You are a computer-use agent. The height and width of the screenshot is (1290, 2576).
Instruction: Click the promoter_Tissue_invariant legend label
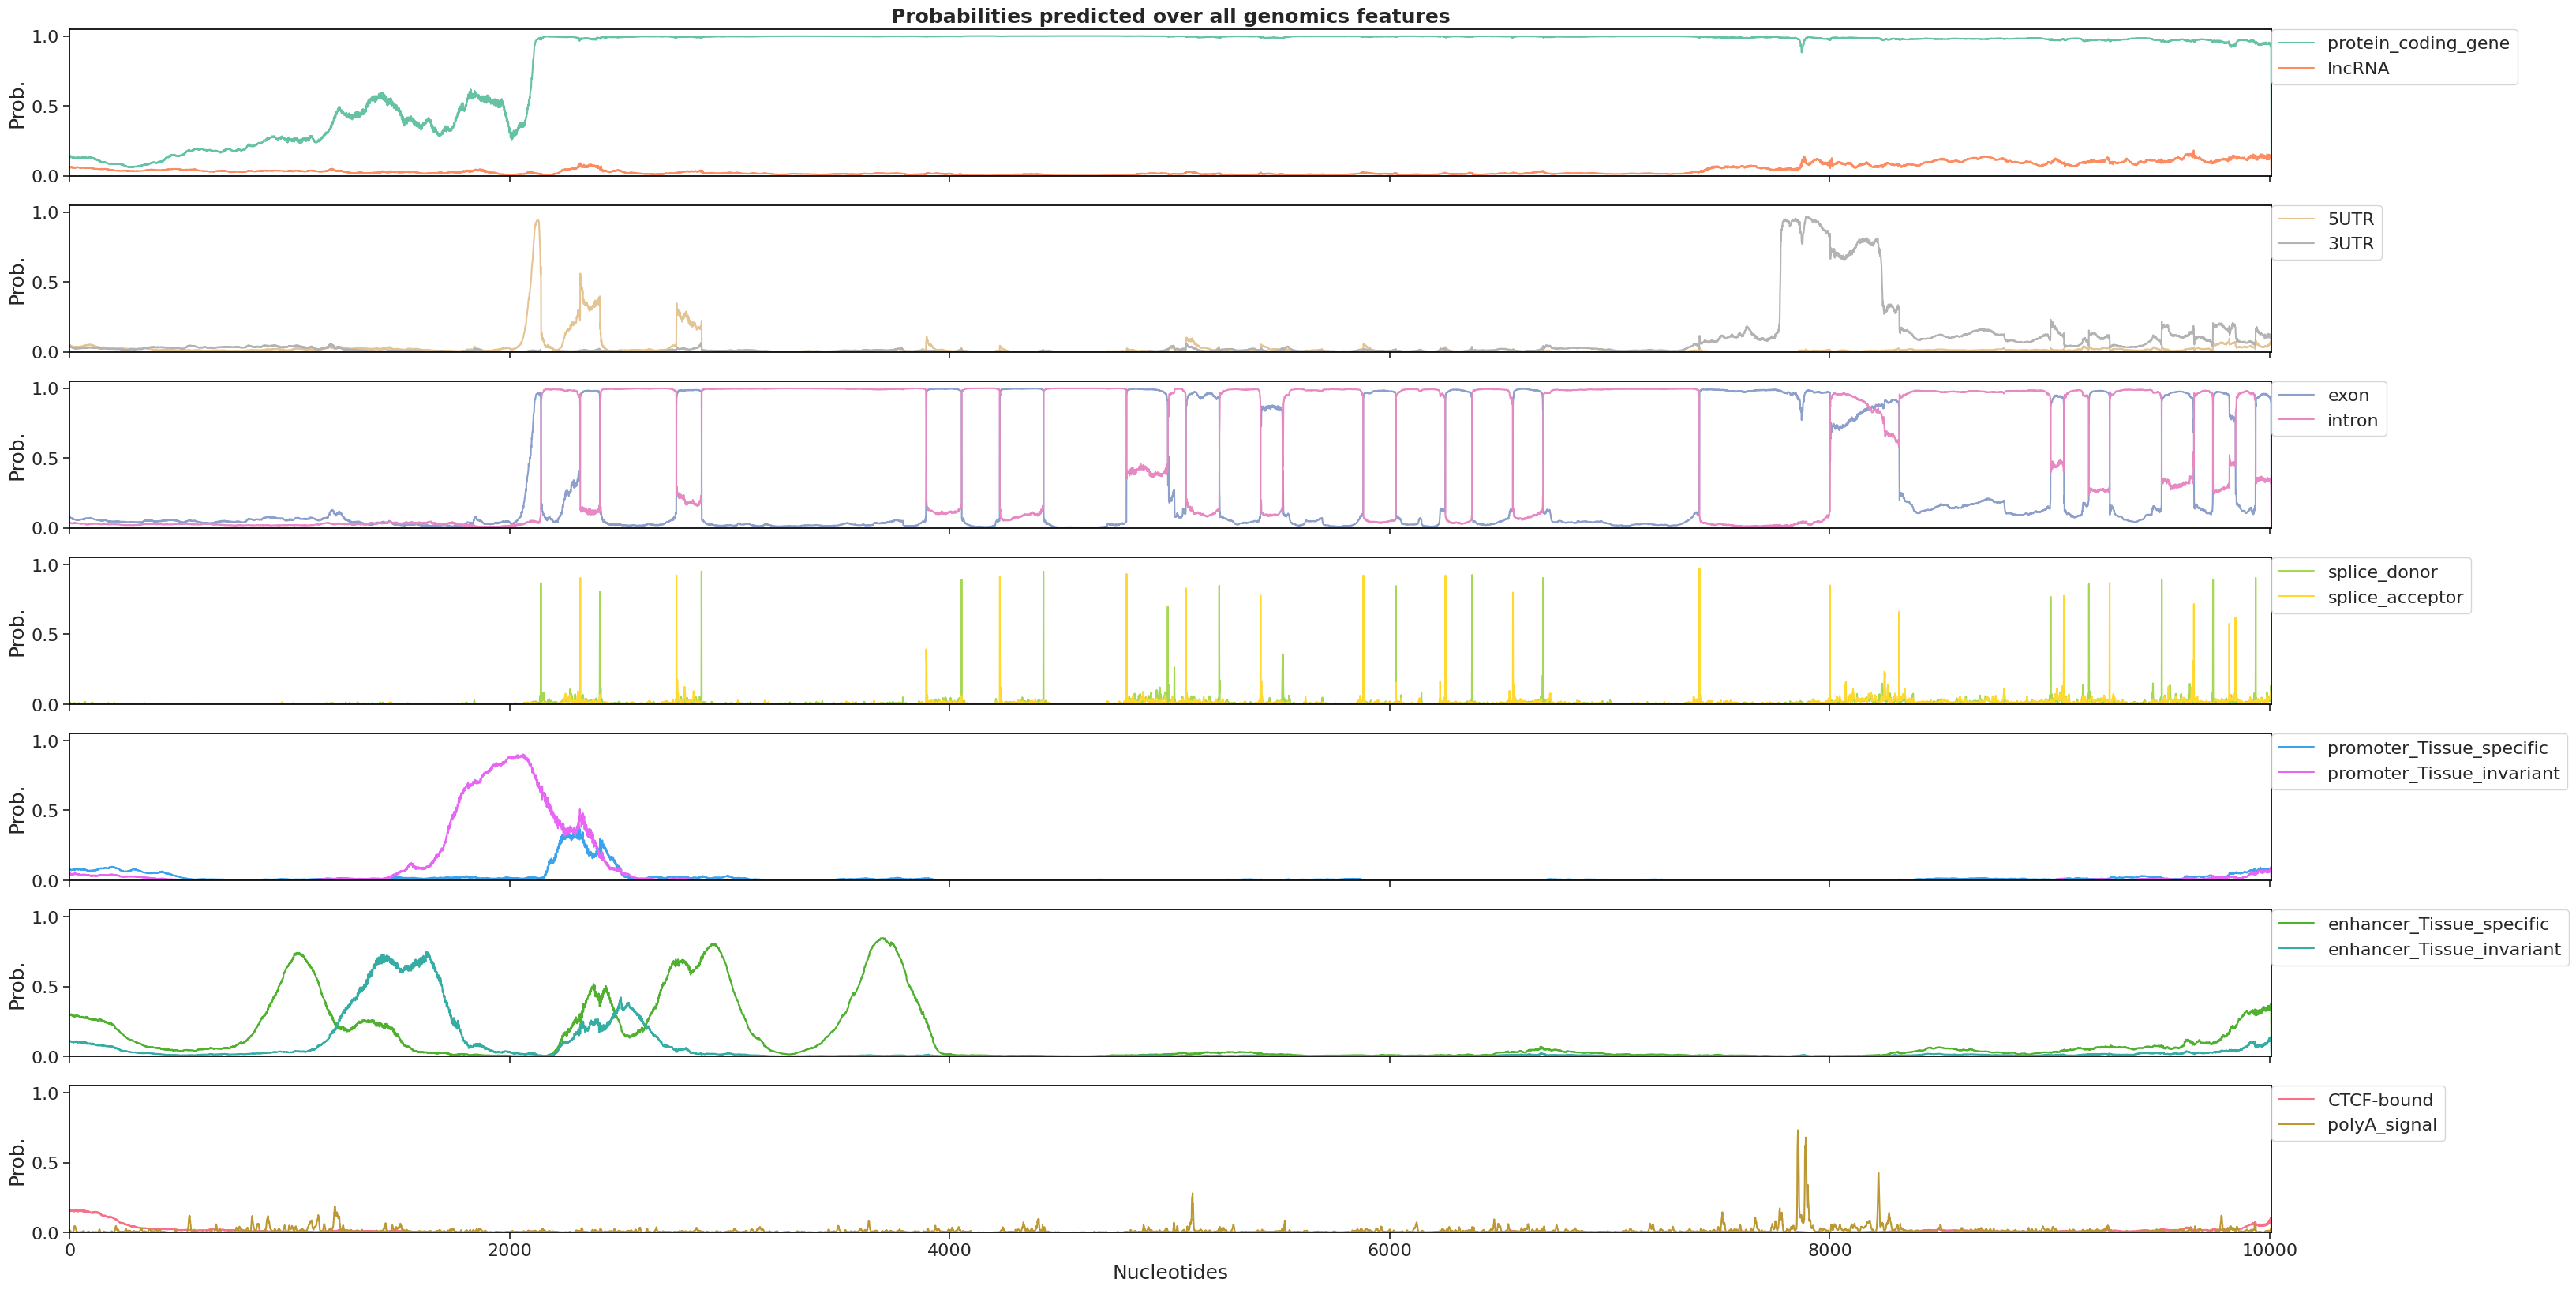coord(2443,774)
